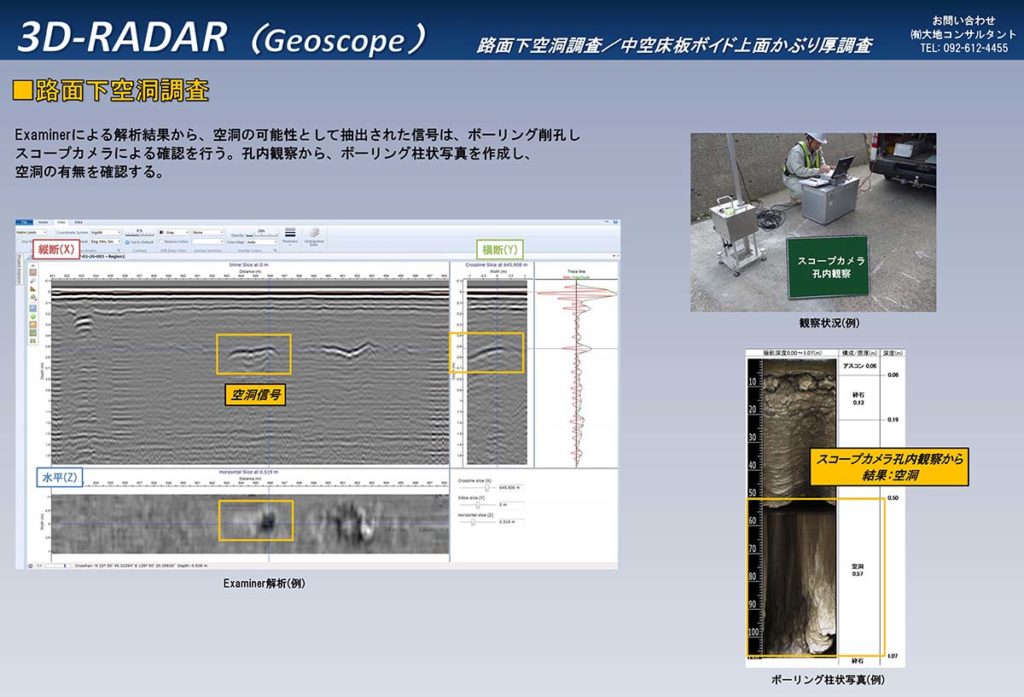This screenshot has height=697, width=1024.
Task: Click the blue square icon in side toolbar
Action: (33, 308)
